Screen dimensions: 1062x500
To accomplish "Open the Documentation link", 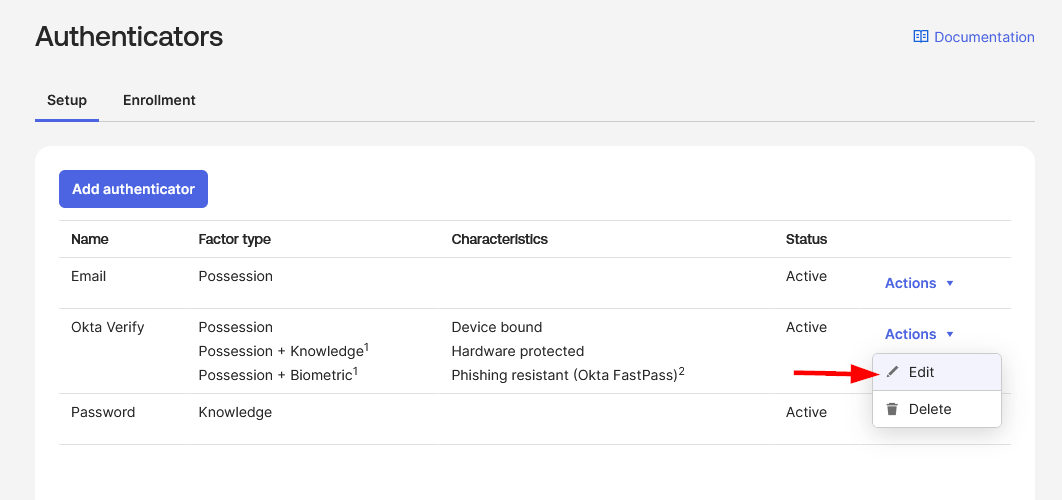I will point(984,37).
